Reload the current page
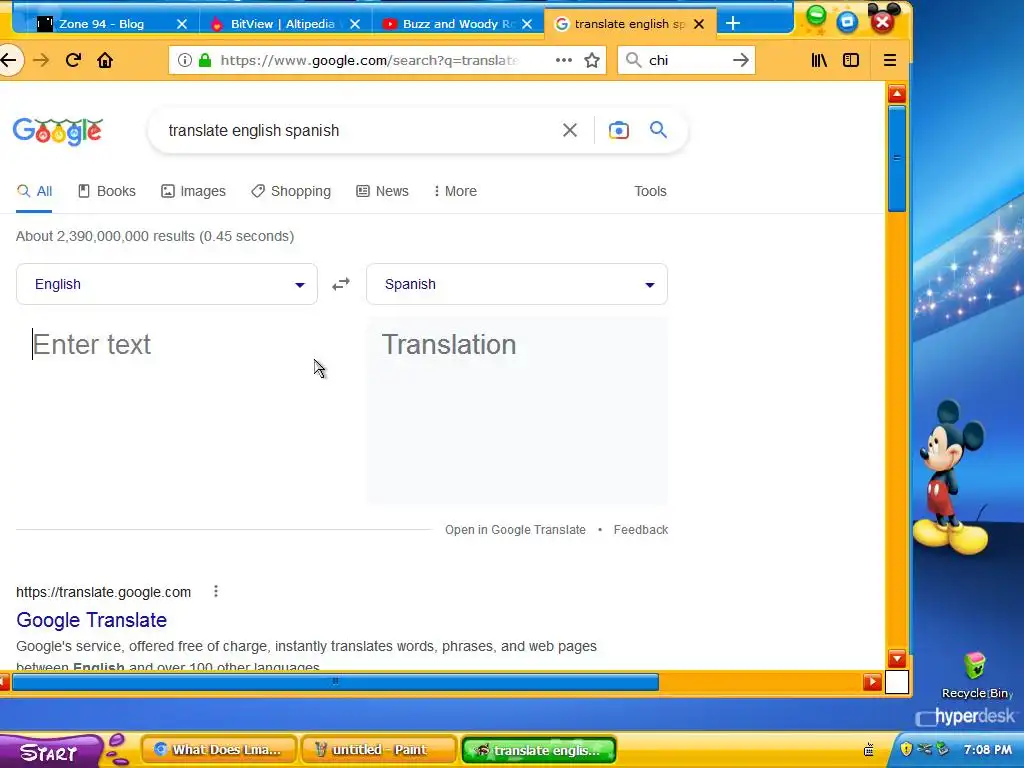This screenshot has height=768, width=1024. click(73, 60)
